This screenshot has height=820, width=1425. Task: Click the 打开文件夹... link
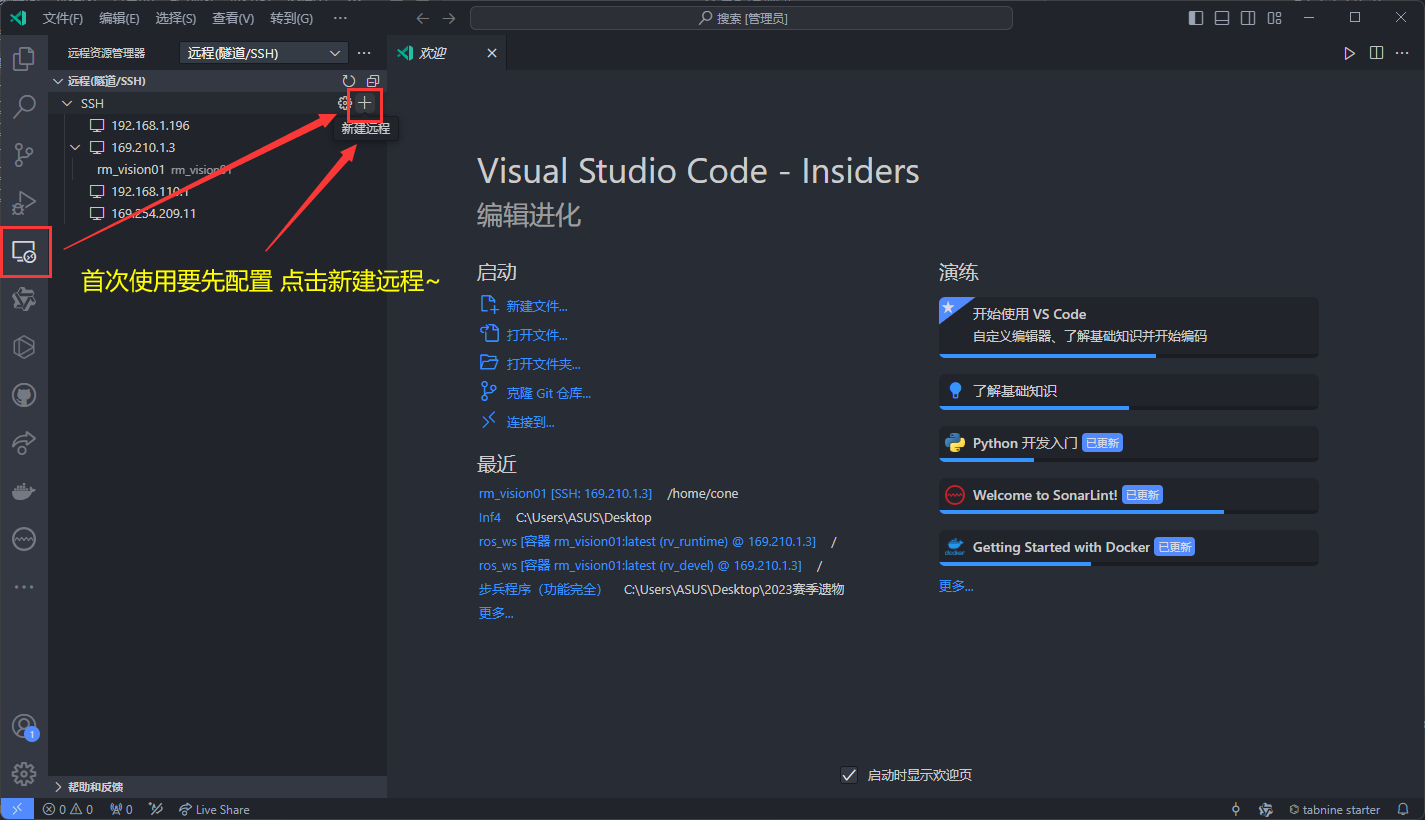(x=543, y=364)
